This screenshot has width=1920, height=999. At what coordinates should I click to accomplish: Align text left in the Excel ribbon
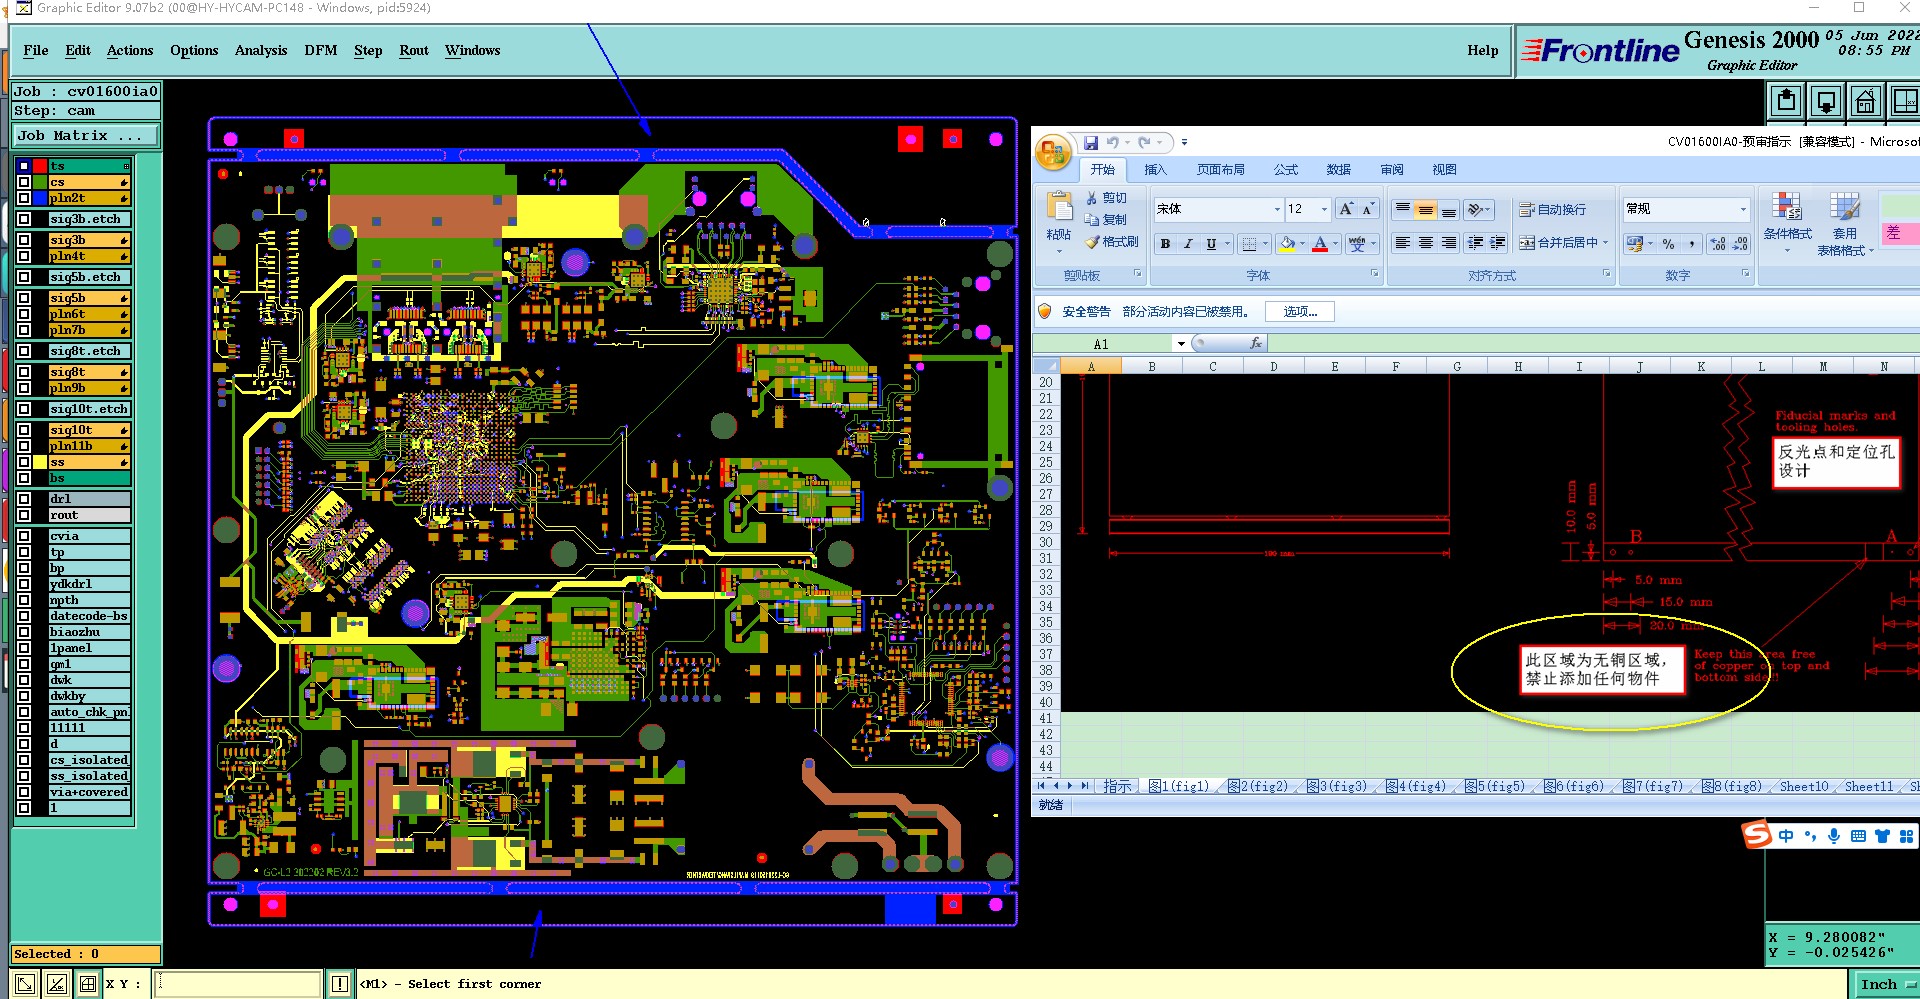coord(1403,243)
